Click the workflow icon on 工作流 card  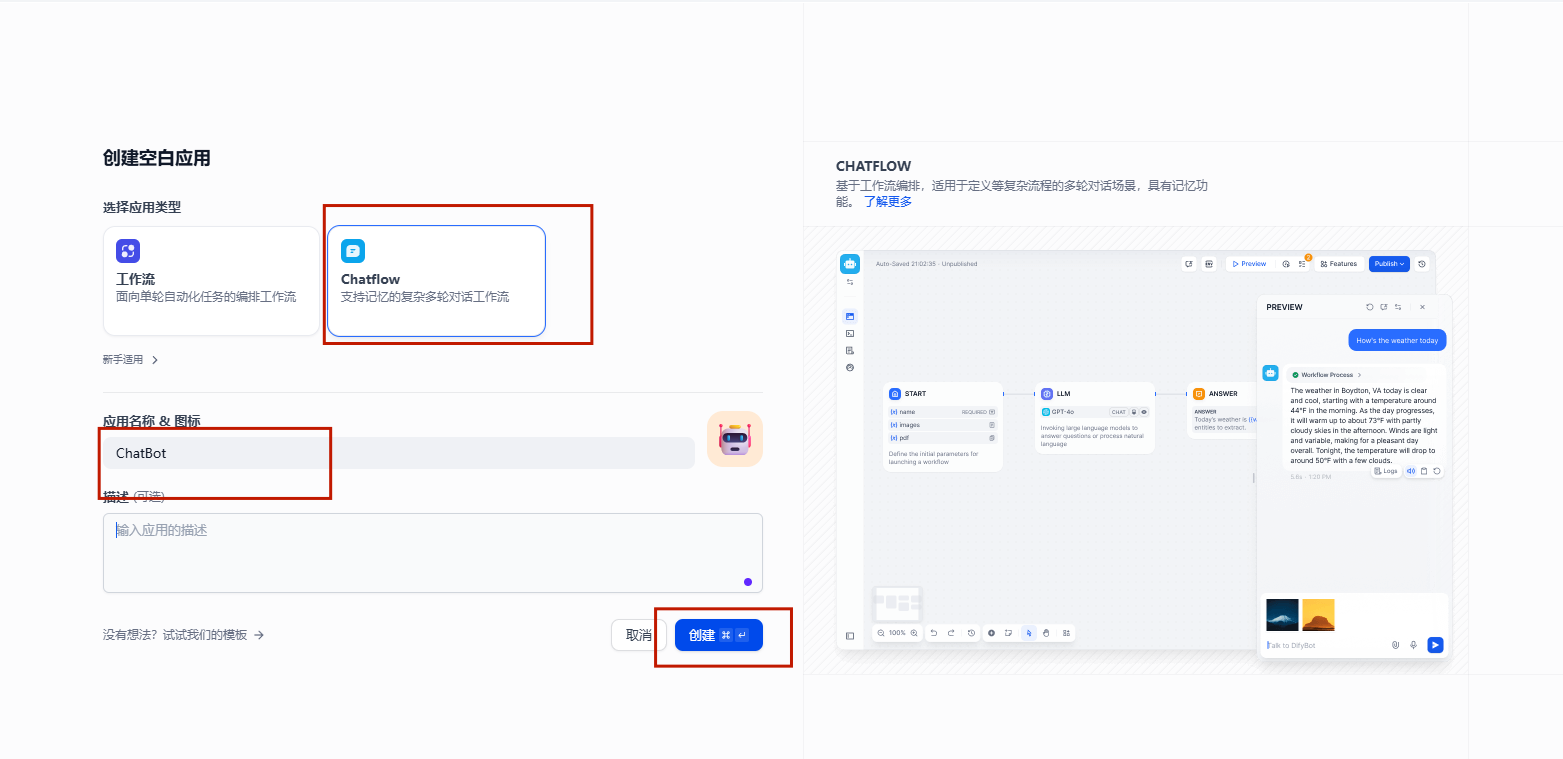[128, 251]
